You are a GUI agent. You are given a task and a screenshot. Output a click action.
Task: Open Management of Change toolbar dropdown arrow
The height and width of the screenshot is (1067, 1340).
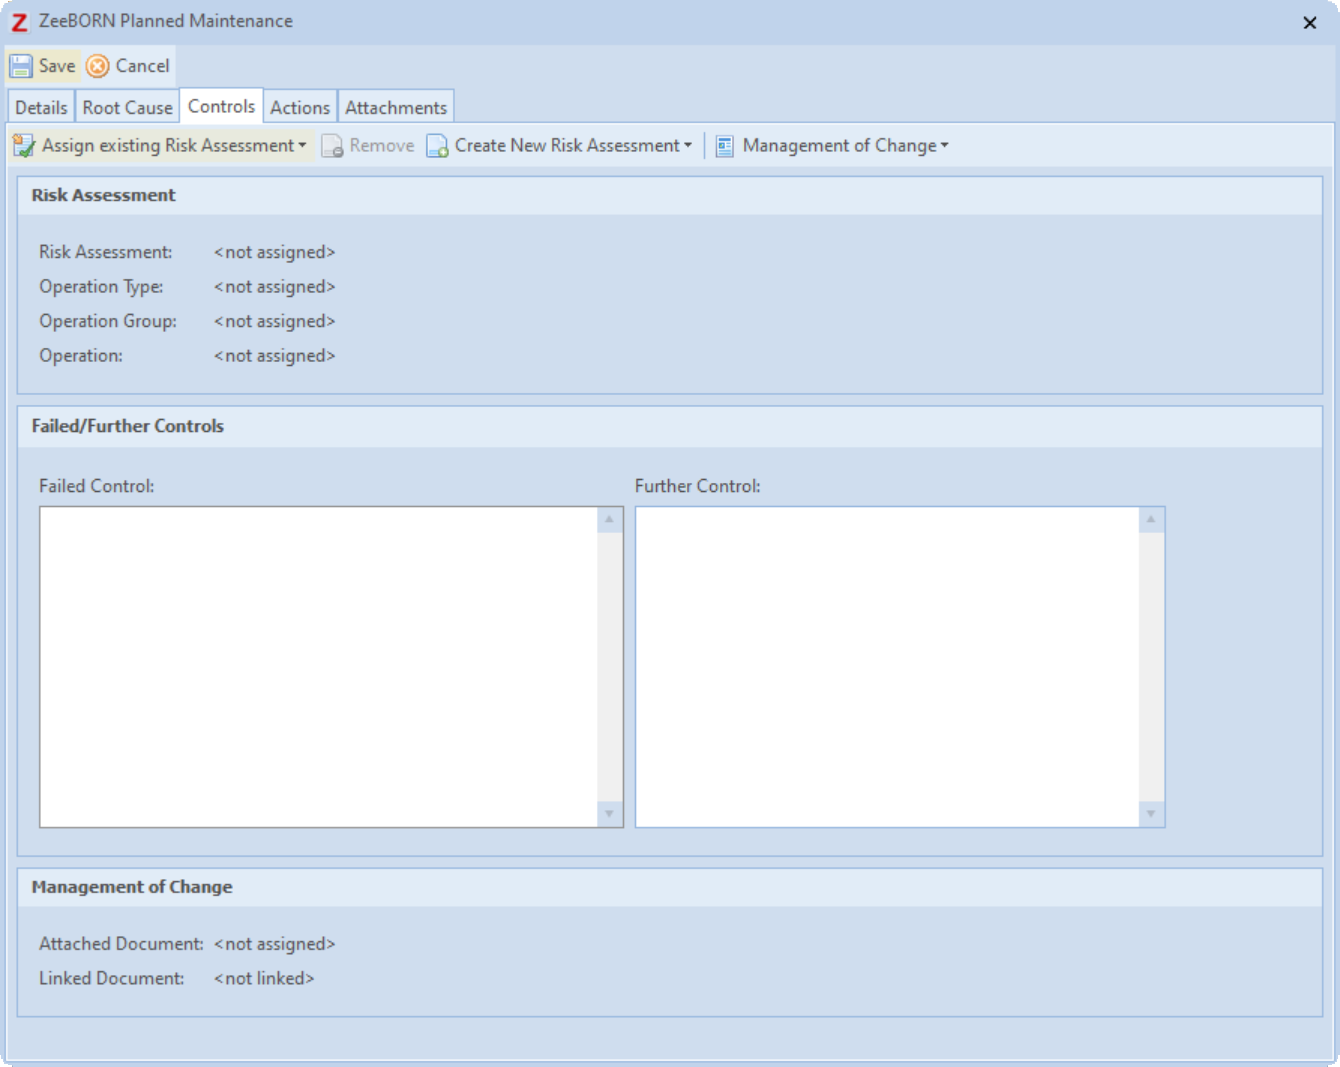point(944,146)
